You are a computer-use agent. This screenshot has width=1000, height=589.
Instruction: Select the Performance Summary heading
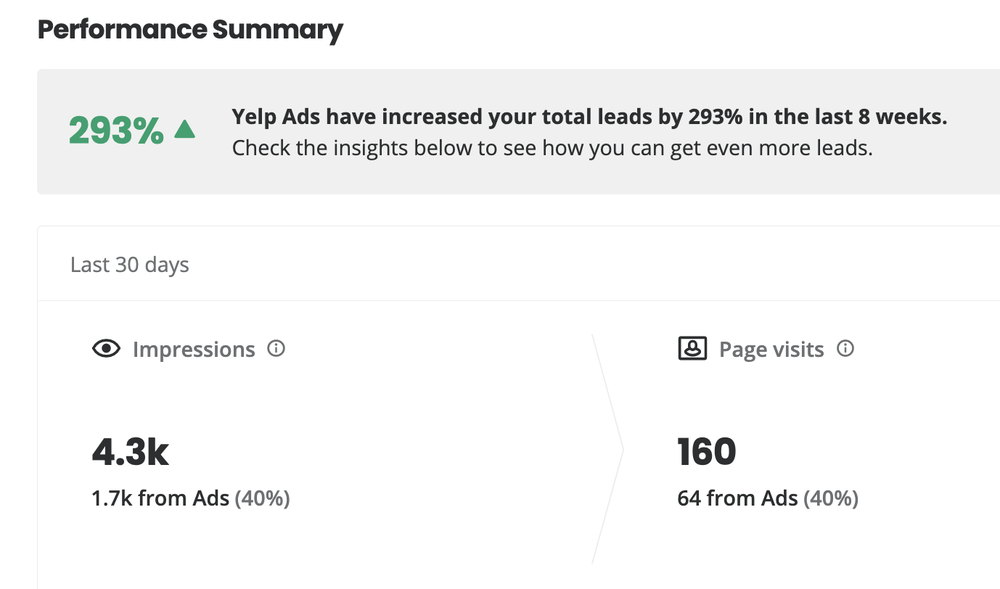[x=190, y=30]
